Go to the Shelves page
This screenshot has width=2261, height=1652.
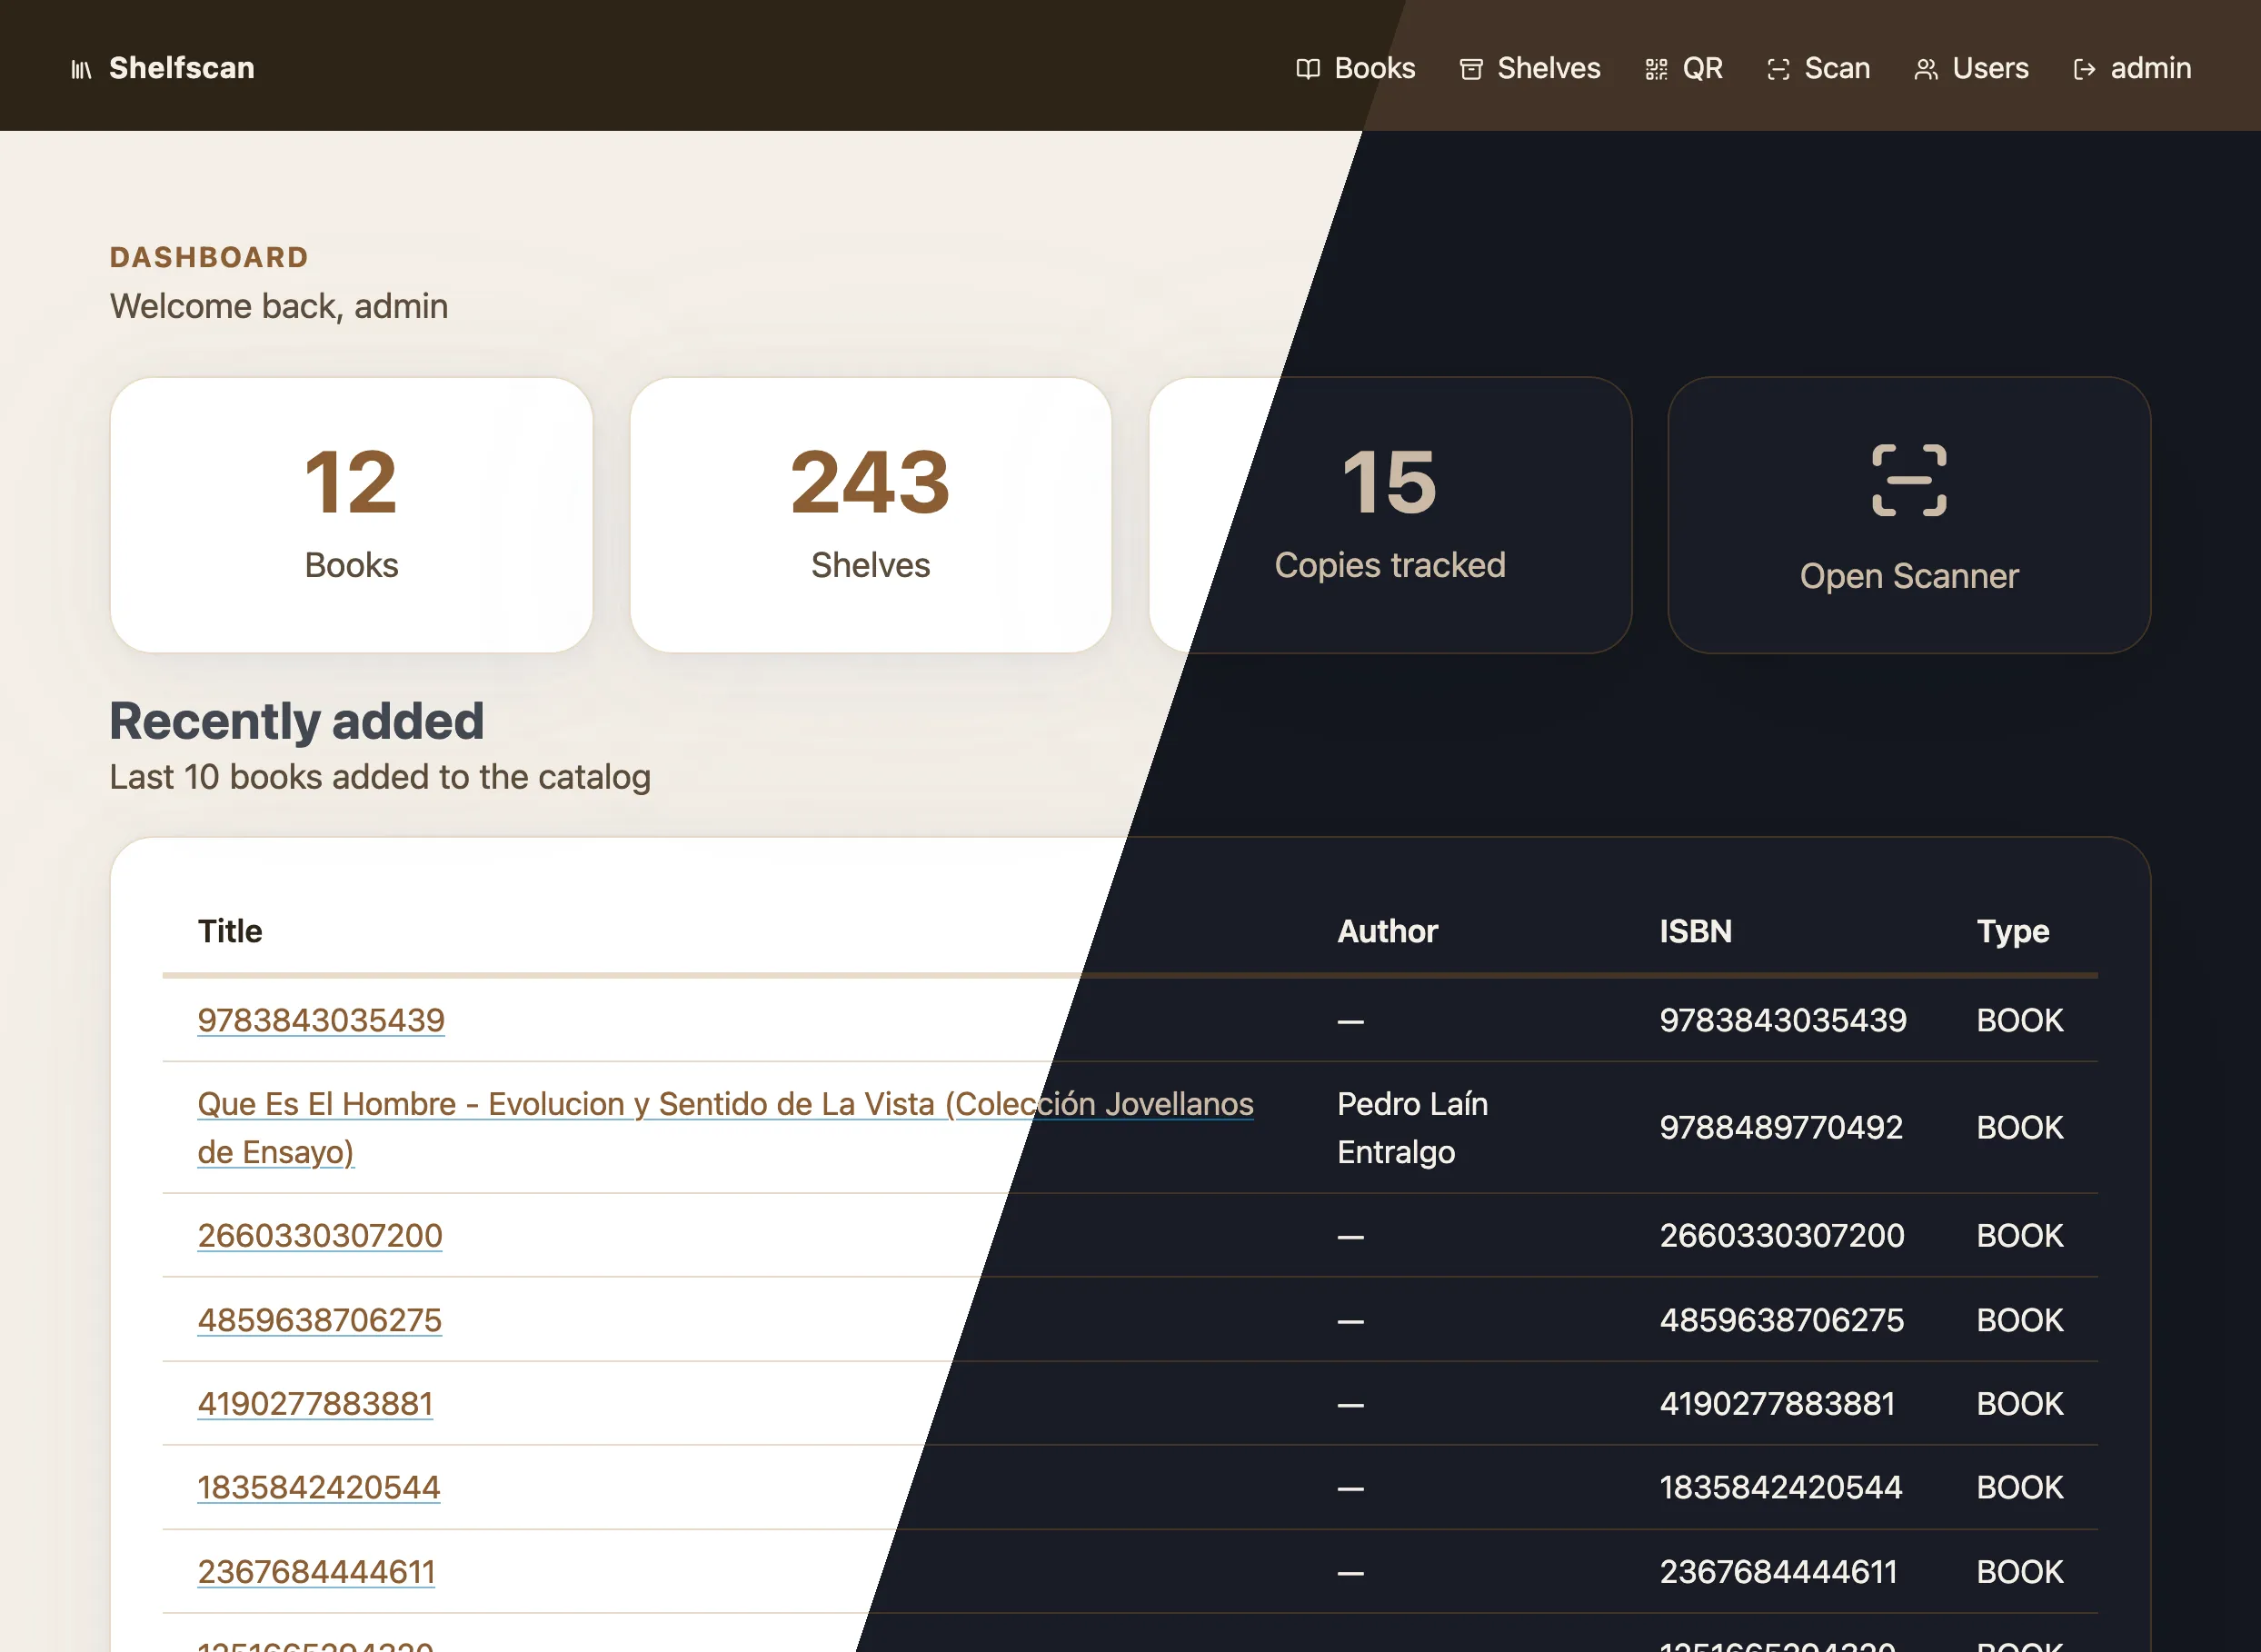[x=1530, y=68]
